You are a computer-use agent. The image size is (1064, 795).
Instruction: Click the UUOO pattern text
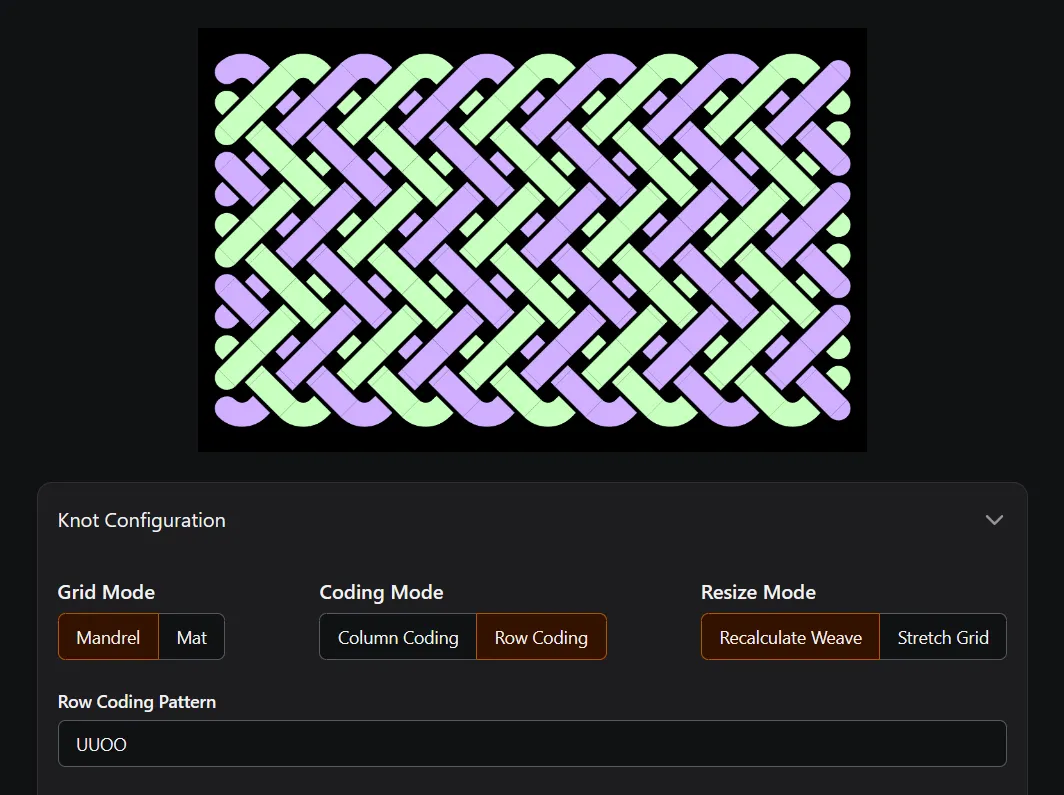pos(102,744)
